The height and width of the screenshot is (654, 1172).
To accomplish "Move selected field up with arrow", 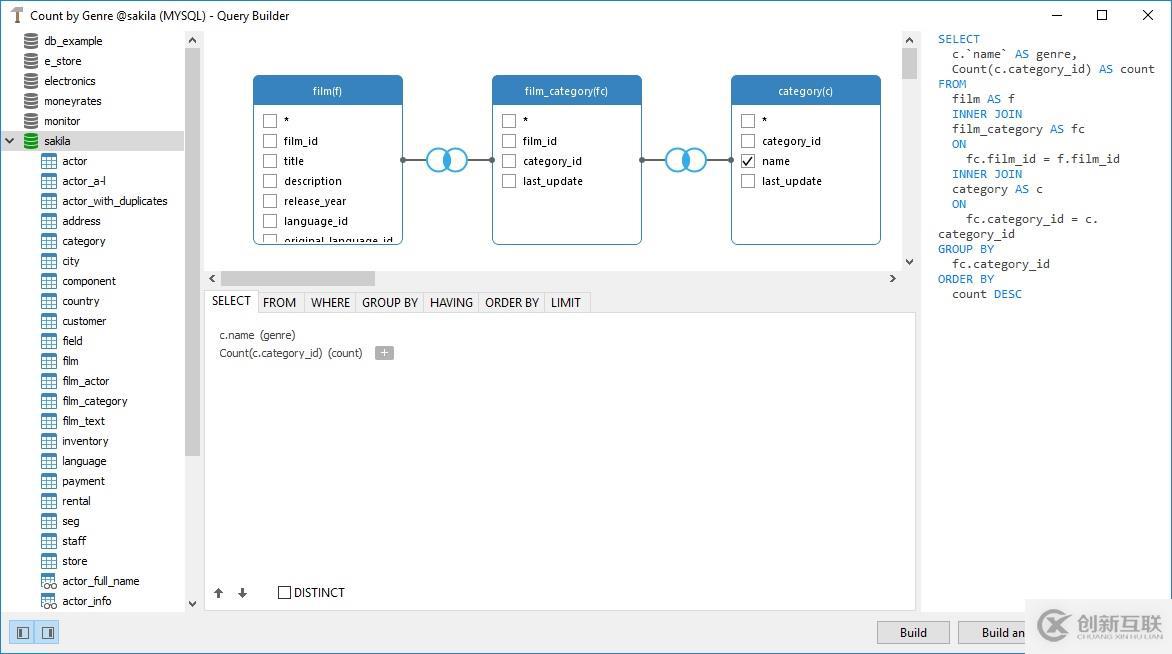I will [x=218, y=593].
